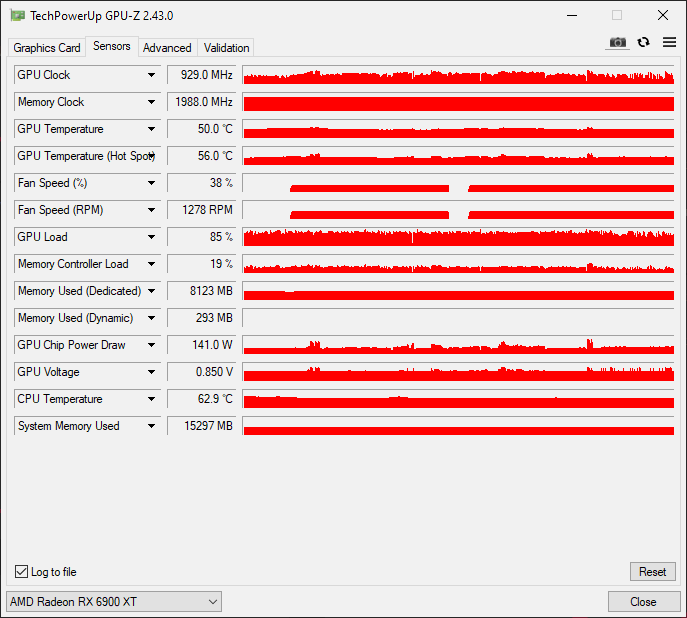Go to the Validation tab

pyautogui.click(x=226, y=48)
